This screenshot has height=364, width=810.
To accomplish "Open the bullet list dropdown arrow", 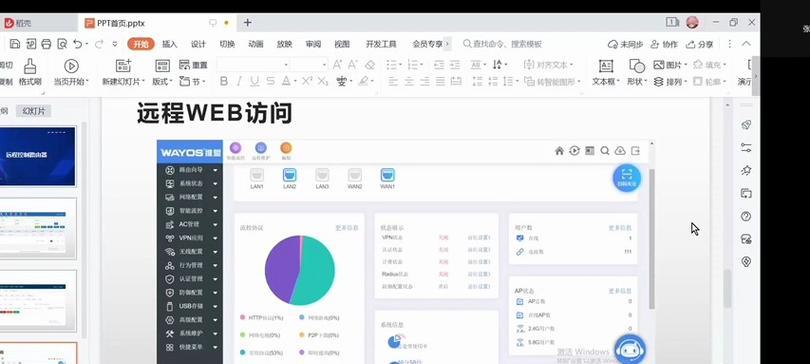I will coord(400,65).
